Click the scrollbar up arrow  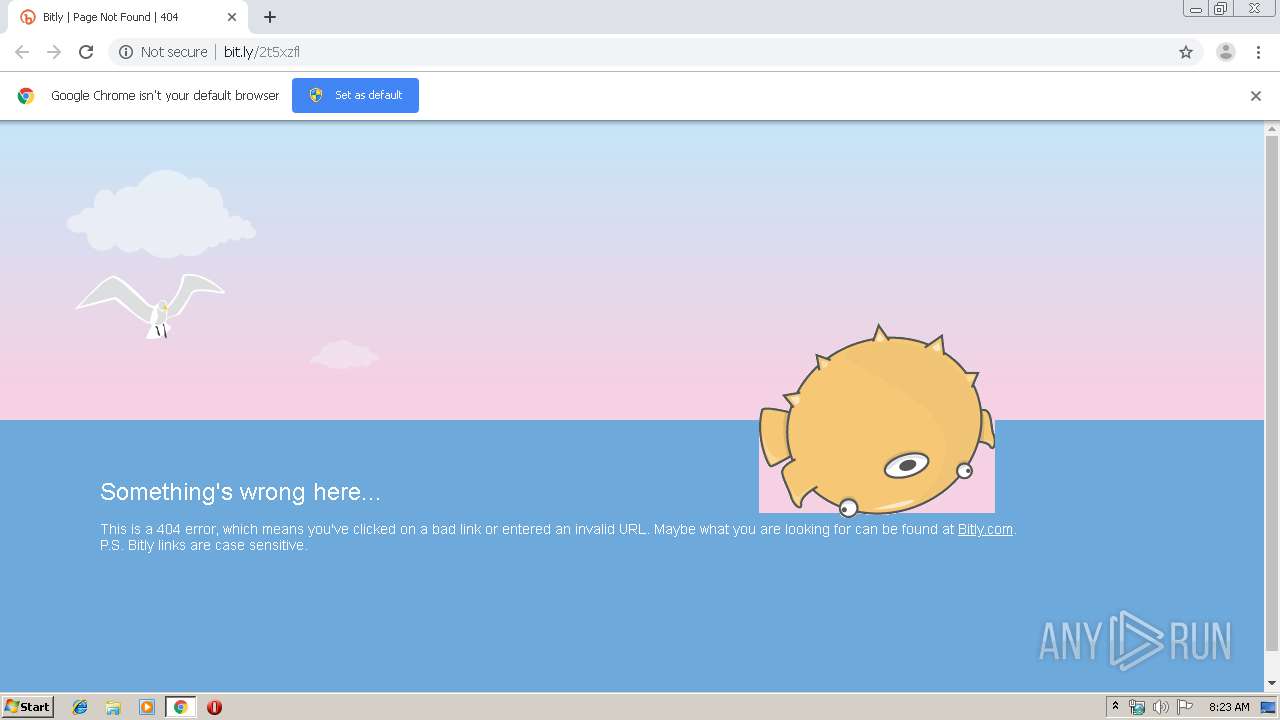(1272, 129)
